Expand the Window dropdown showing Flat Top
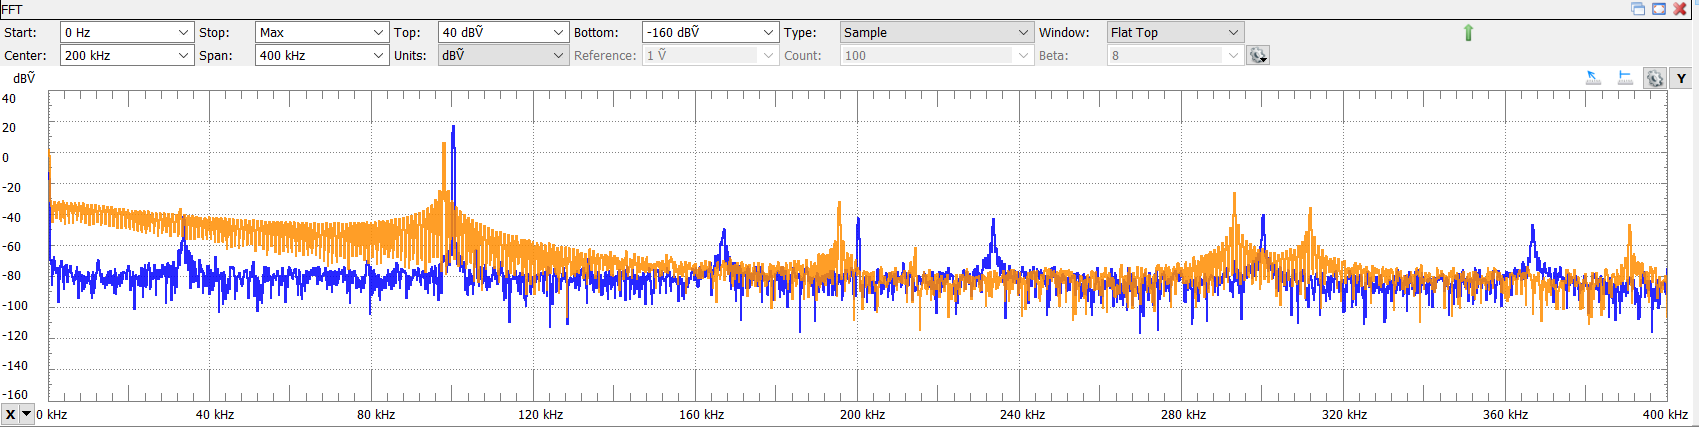This screenshot has width=1699, height=427. (1233, 33)
